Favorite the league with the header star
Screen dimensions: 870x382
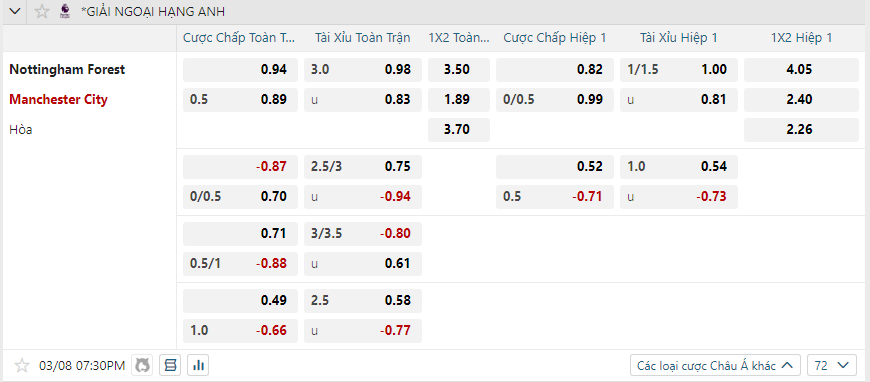coord(42,11)
